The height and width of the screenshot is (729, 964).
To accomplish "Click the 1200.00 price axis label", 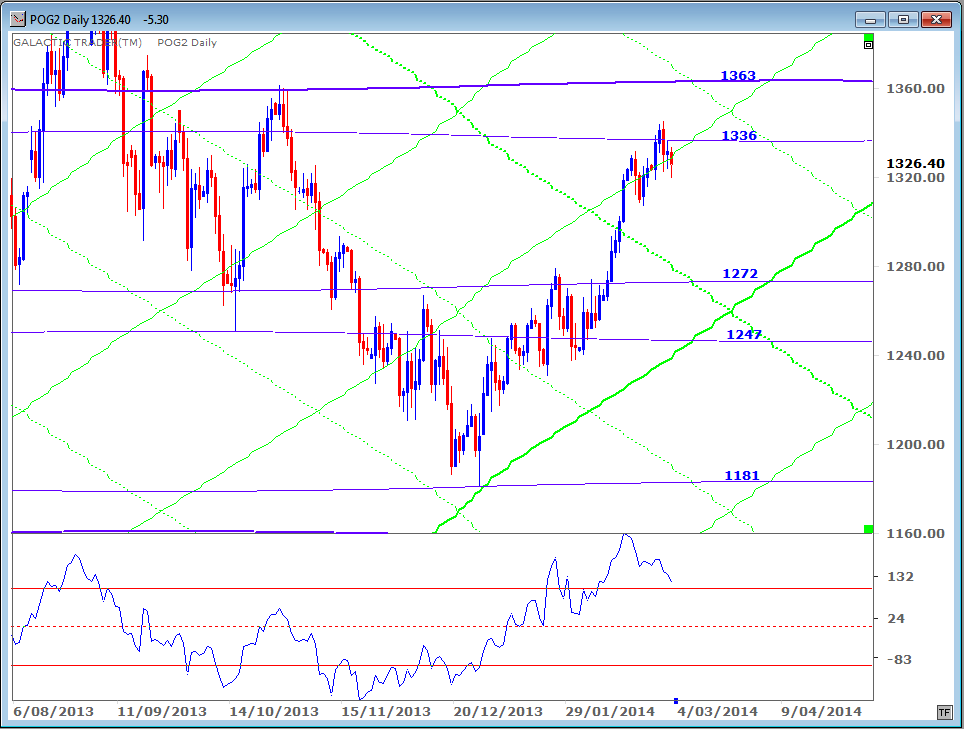I will coord(915,444).
